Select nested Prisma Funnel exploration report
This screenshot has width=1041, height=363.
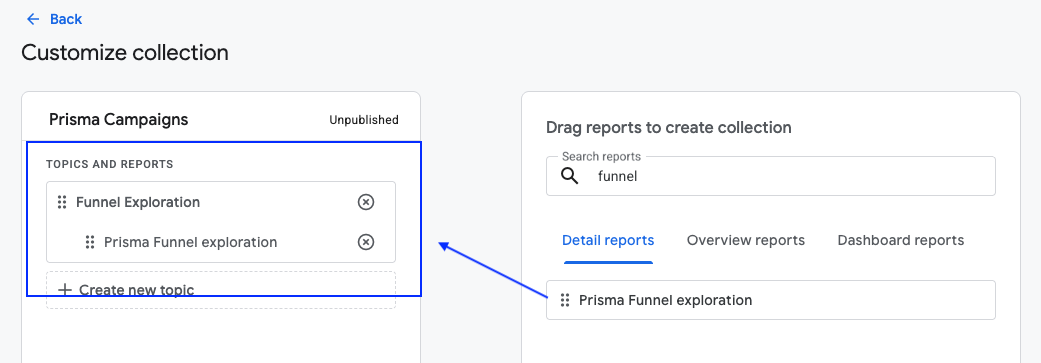click(x=191, y=242)
